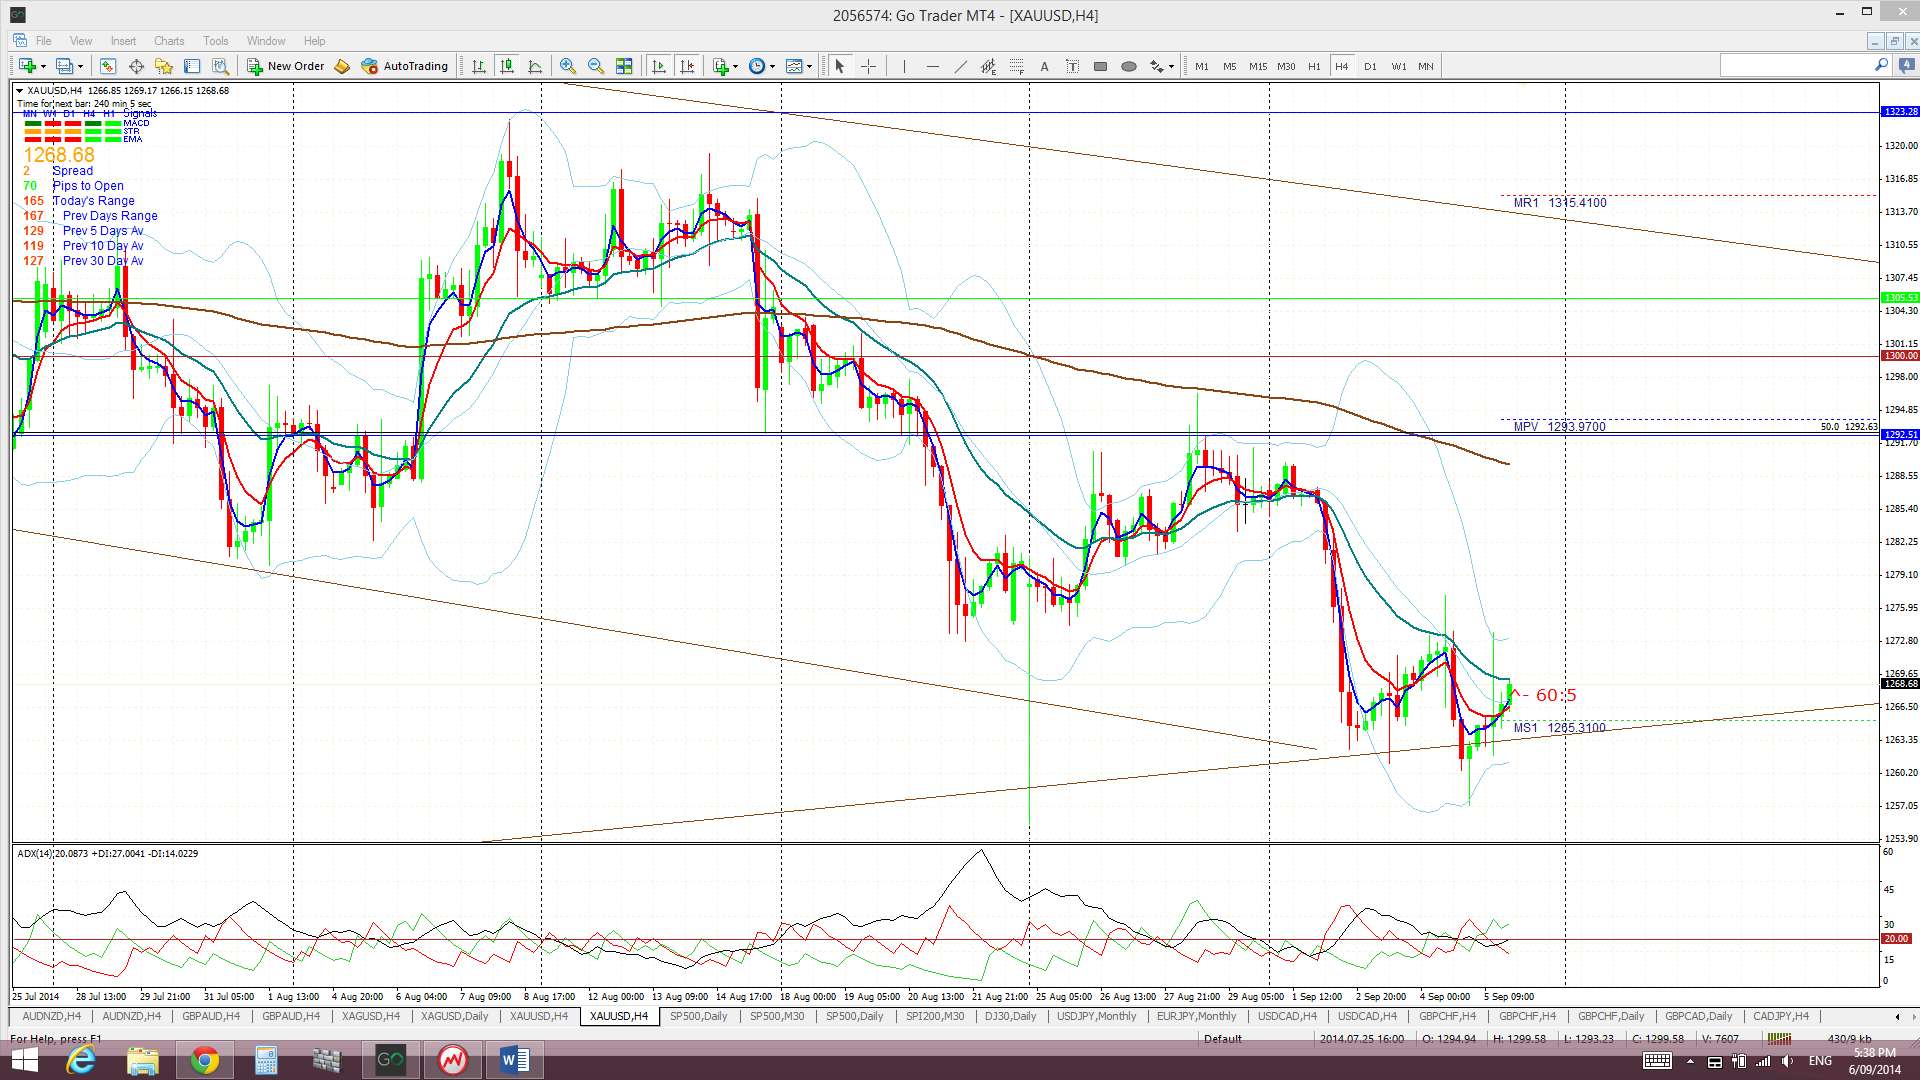1920x1080 pixels.
Task: Toggle chart auto scroll icon
Action: point(658,66)
